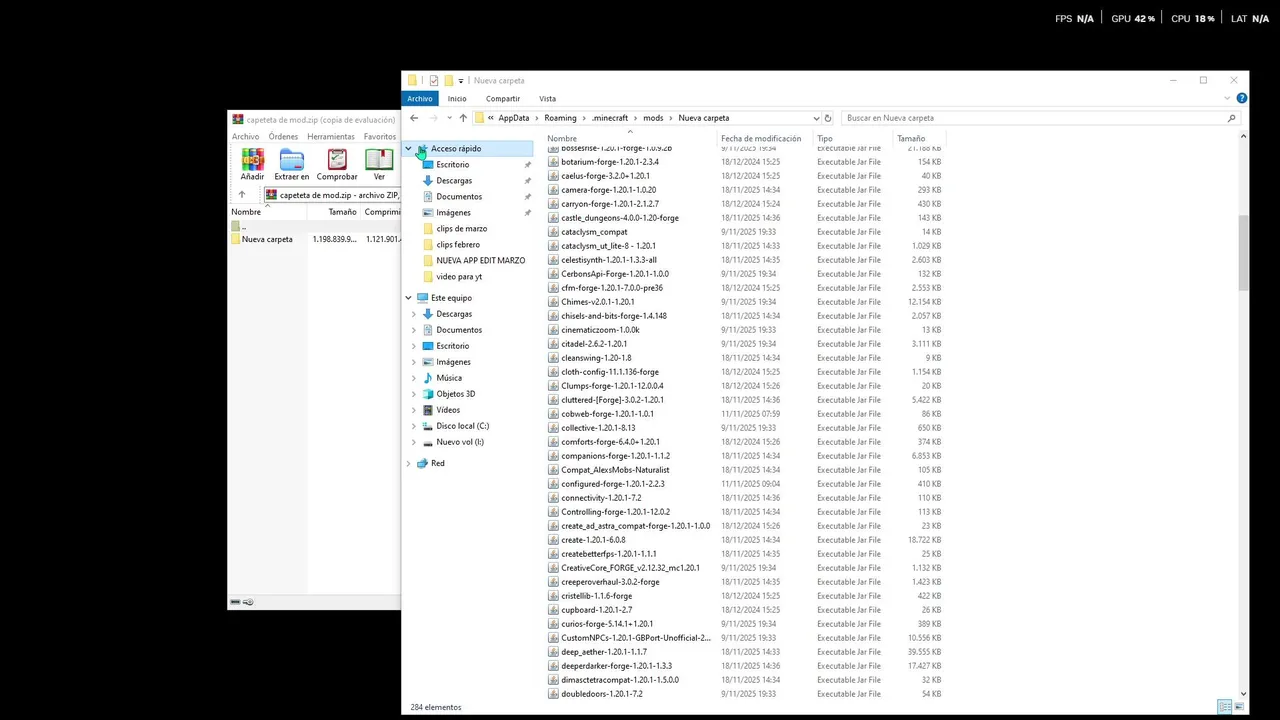Image resolution: width=1280 pixels, height=720 pixels.
Task: Select Nuevo vol (I:) drive
Action: click(x=459, y=442)
